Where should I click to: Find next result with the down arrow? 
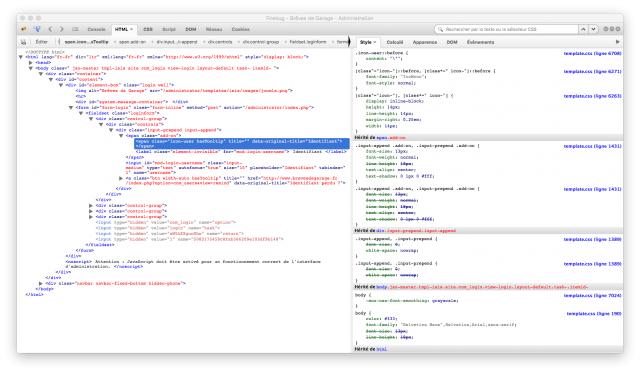pyautogui.click(x=593, y=29)
